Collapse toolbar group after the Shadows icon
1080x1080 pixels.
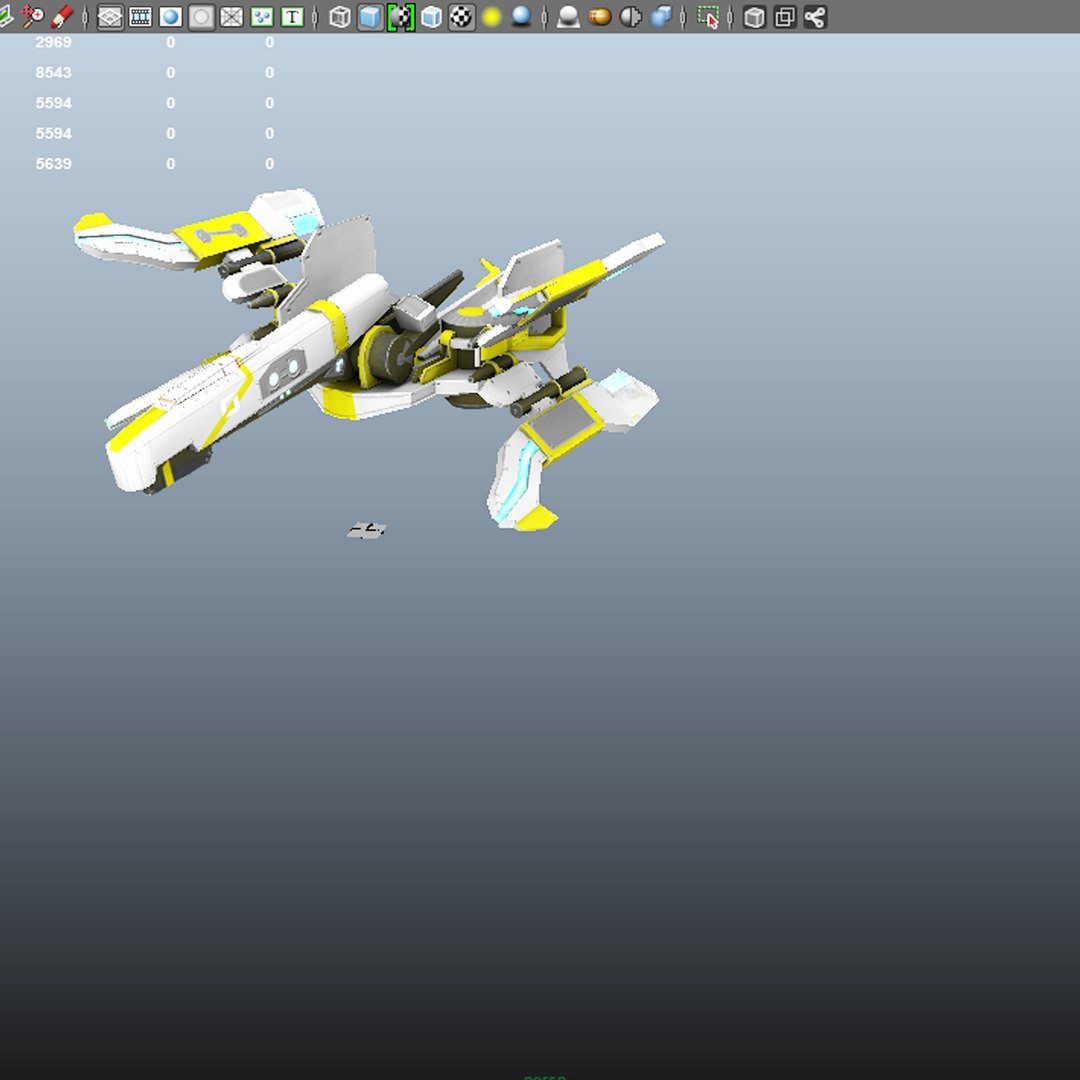tap(544, 17)
